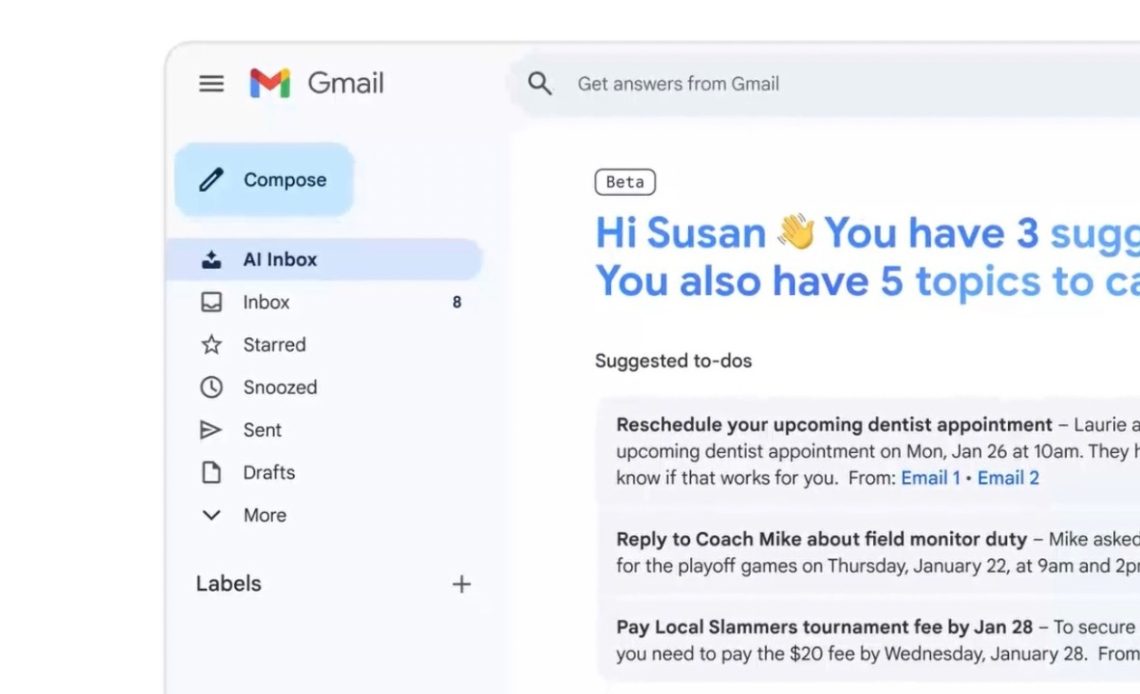Click the Inbox unread count 8
The image size is (1140, 694).
[x=457, y=302]
